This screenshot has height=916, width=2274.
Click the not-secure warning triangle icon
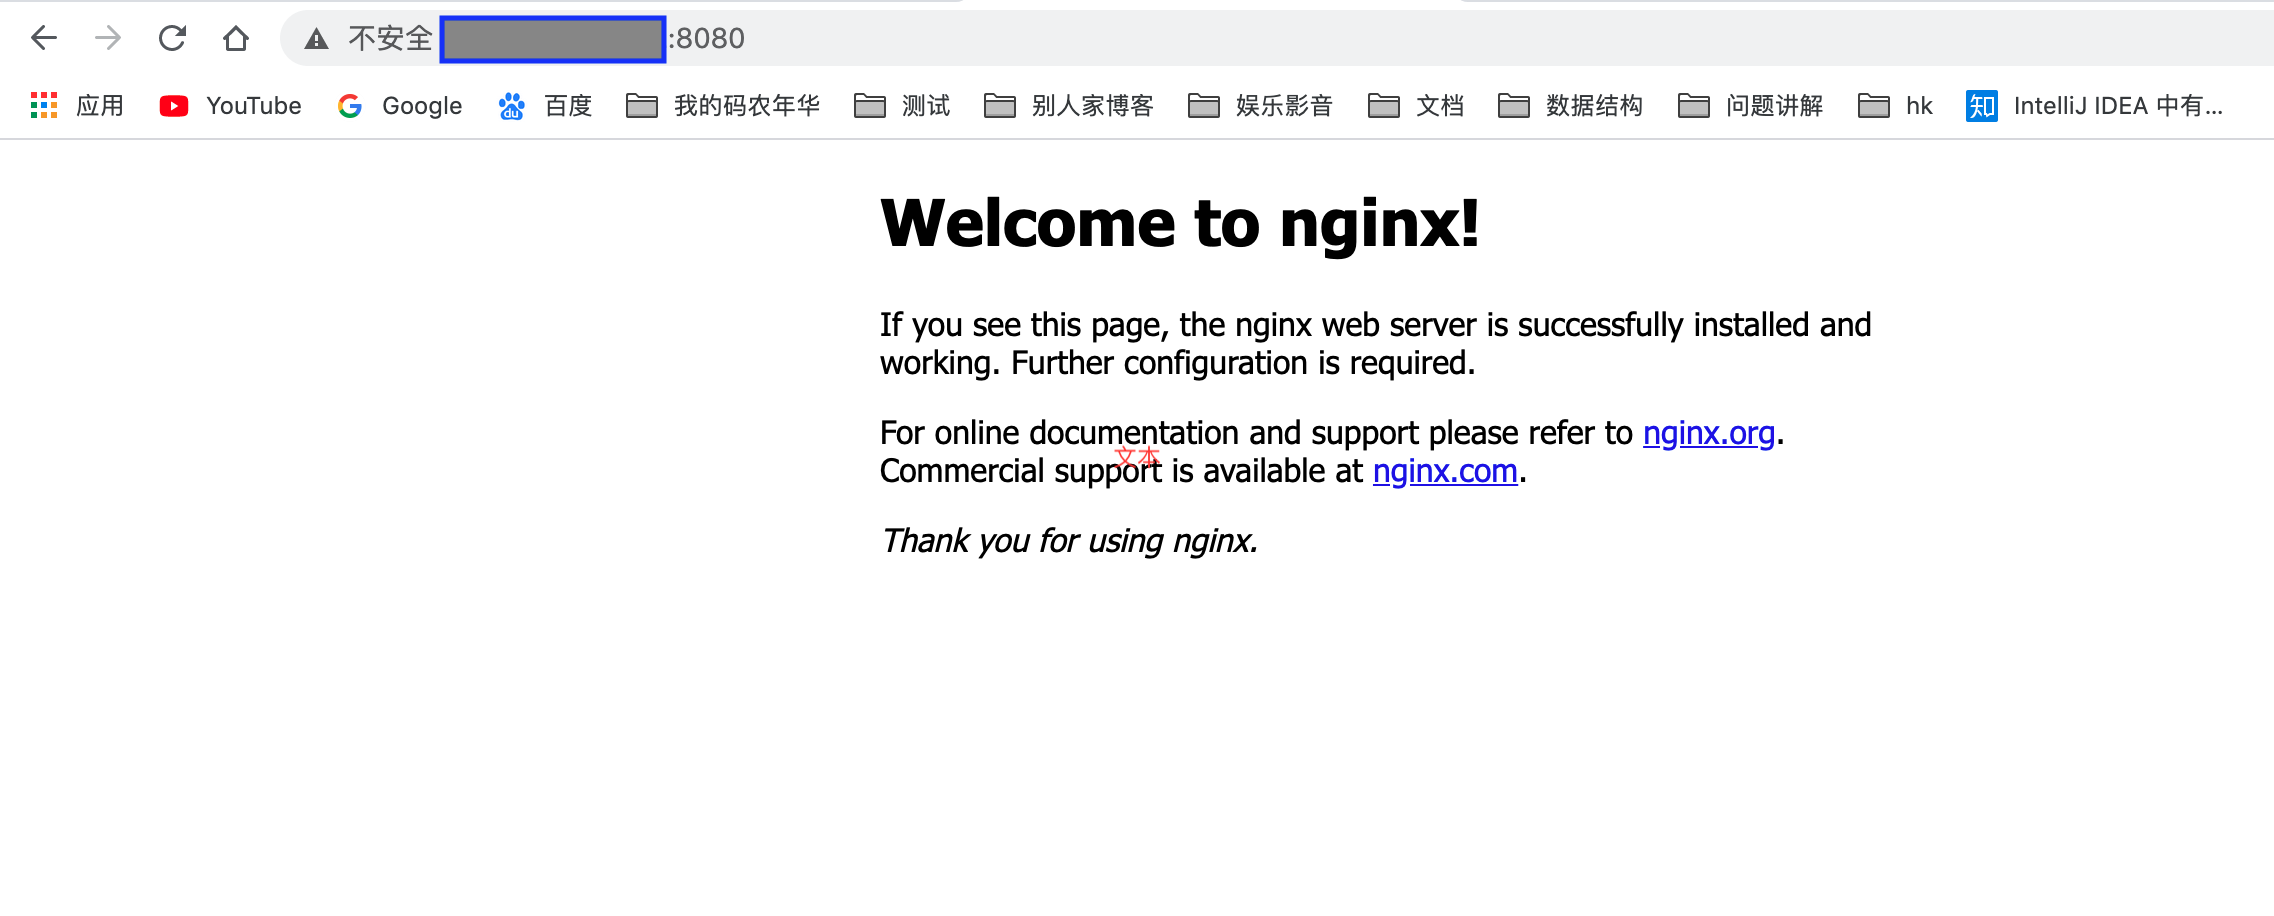pos(317,39)
